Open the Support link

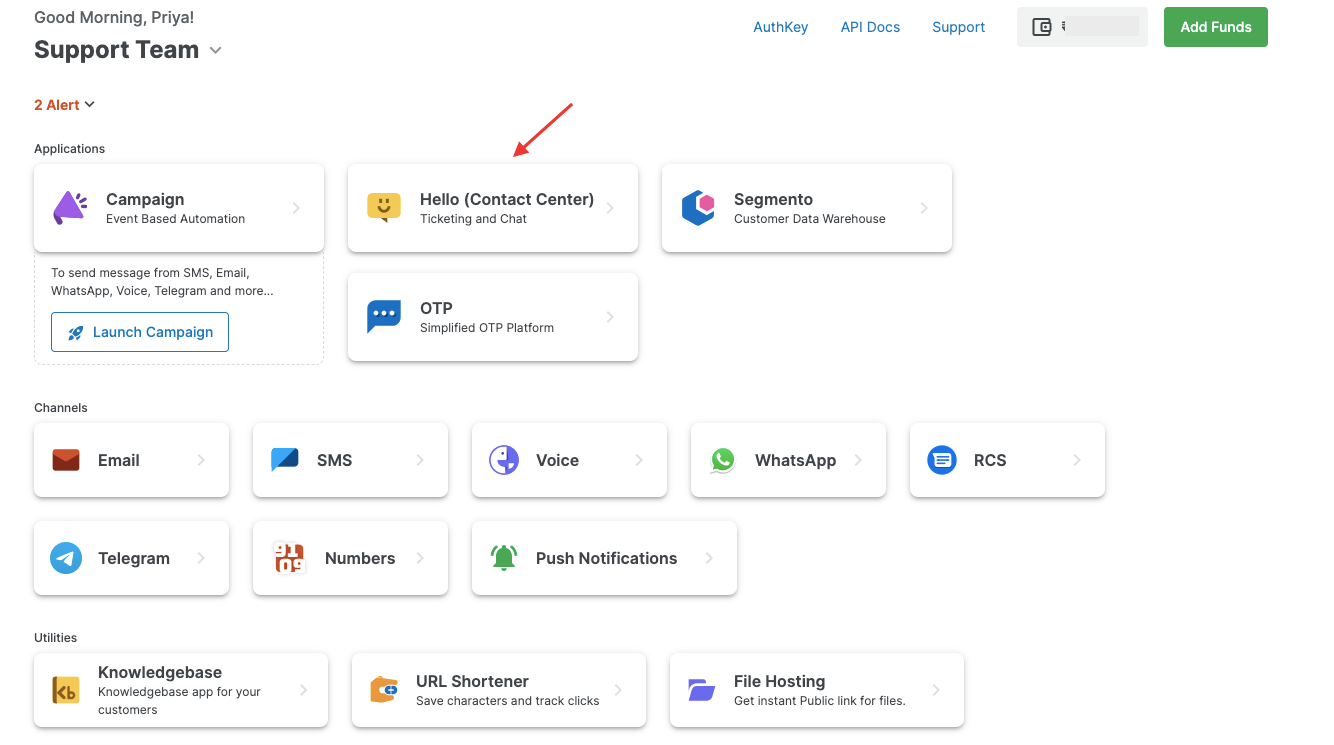(958, 27)
